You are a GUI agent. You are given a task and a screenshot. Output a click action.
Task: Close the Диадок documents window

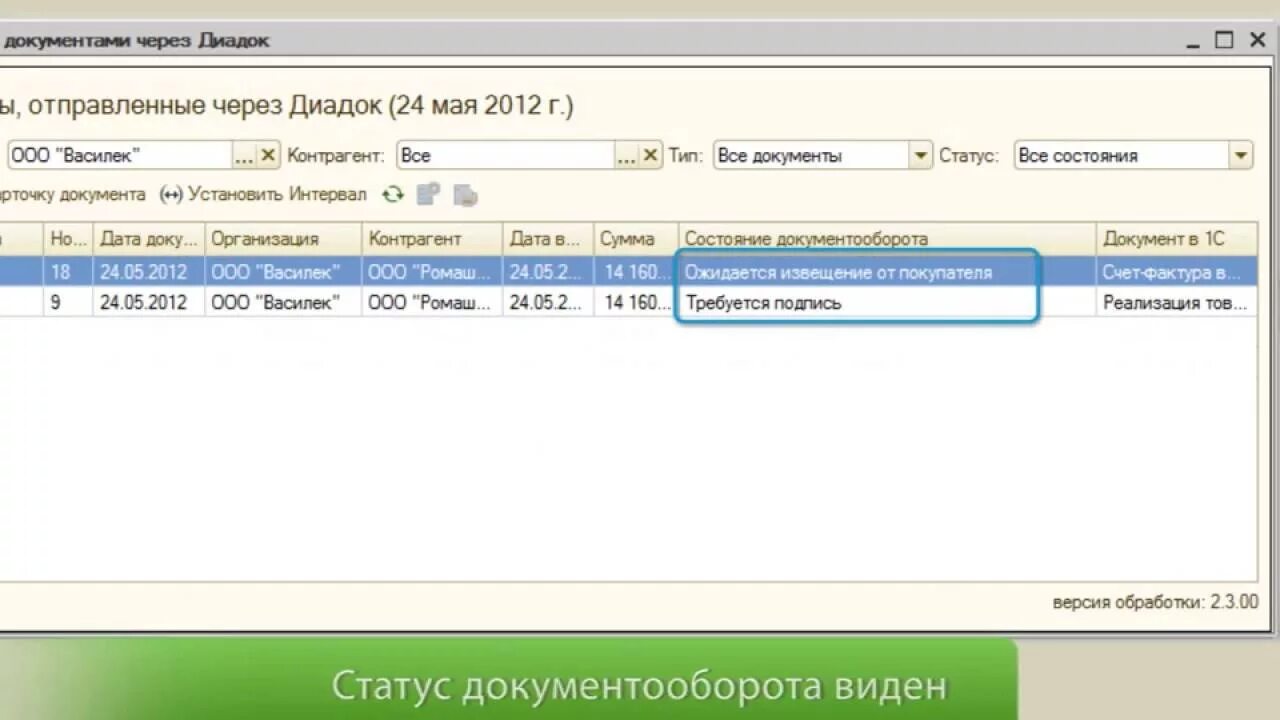[1257, 40]
